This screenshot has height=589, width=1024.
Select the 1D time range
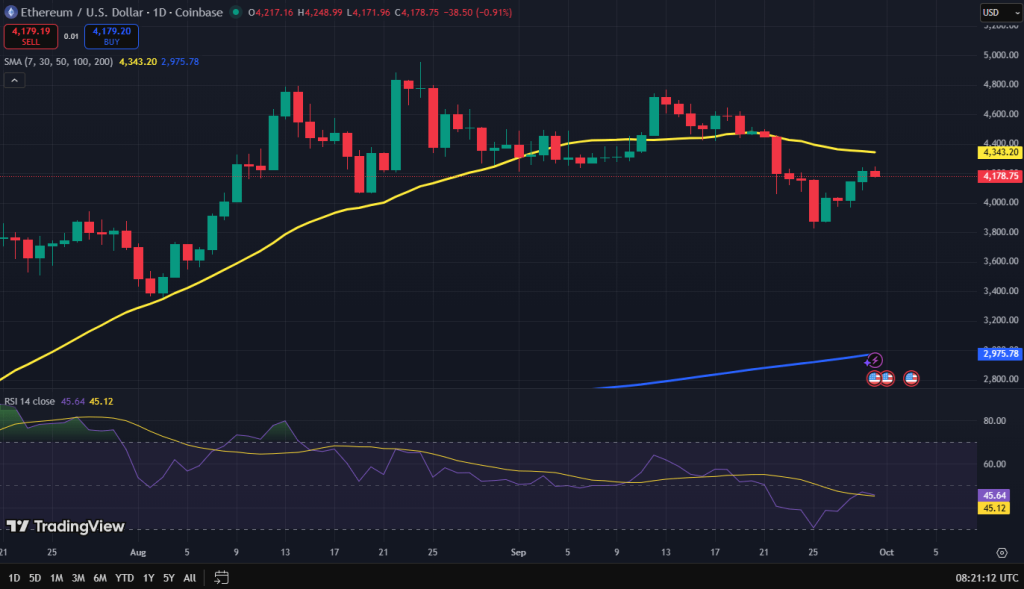(14, 578)
